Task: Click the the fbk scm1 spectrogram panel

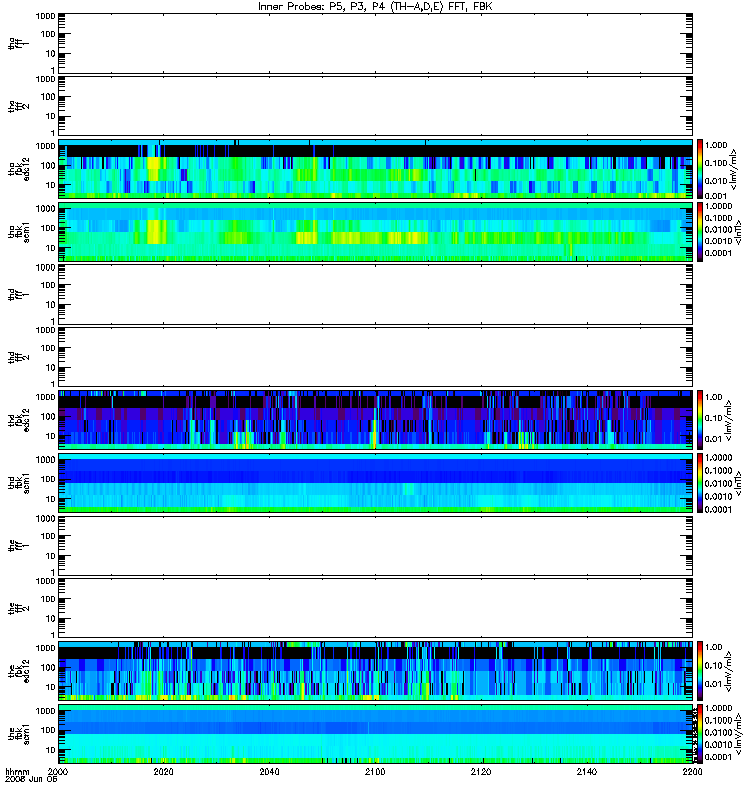Action: click(x=375, y=734)
